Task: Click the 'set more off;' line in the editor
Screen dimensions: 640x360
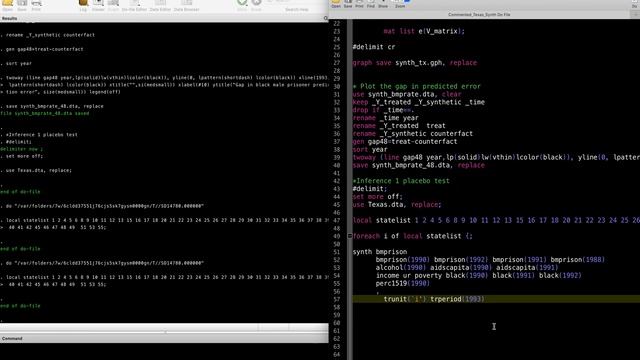Action: (x=378, y=197)
